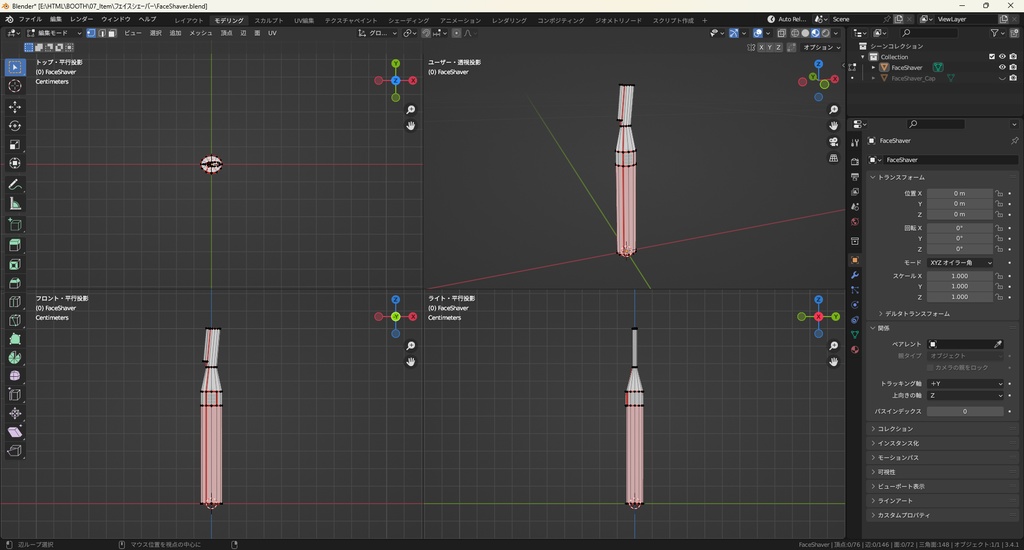
Task: Open the File menu
Action: (30, 20)
